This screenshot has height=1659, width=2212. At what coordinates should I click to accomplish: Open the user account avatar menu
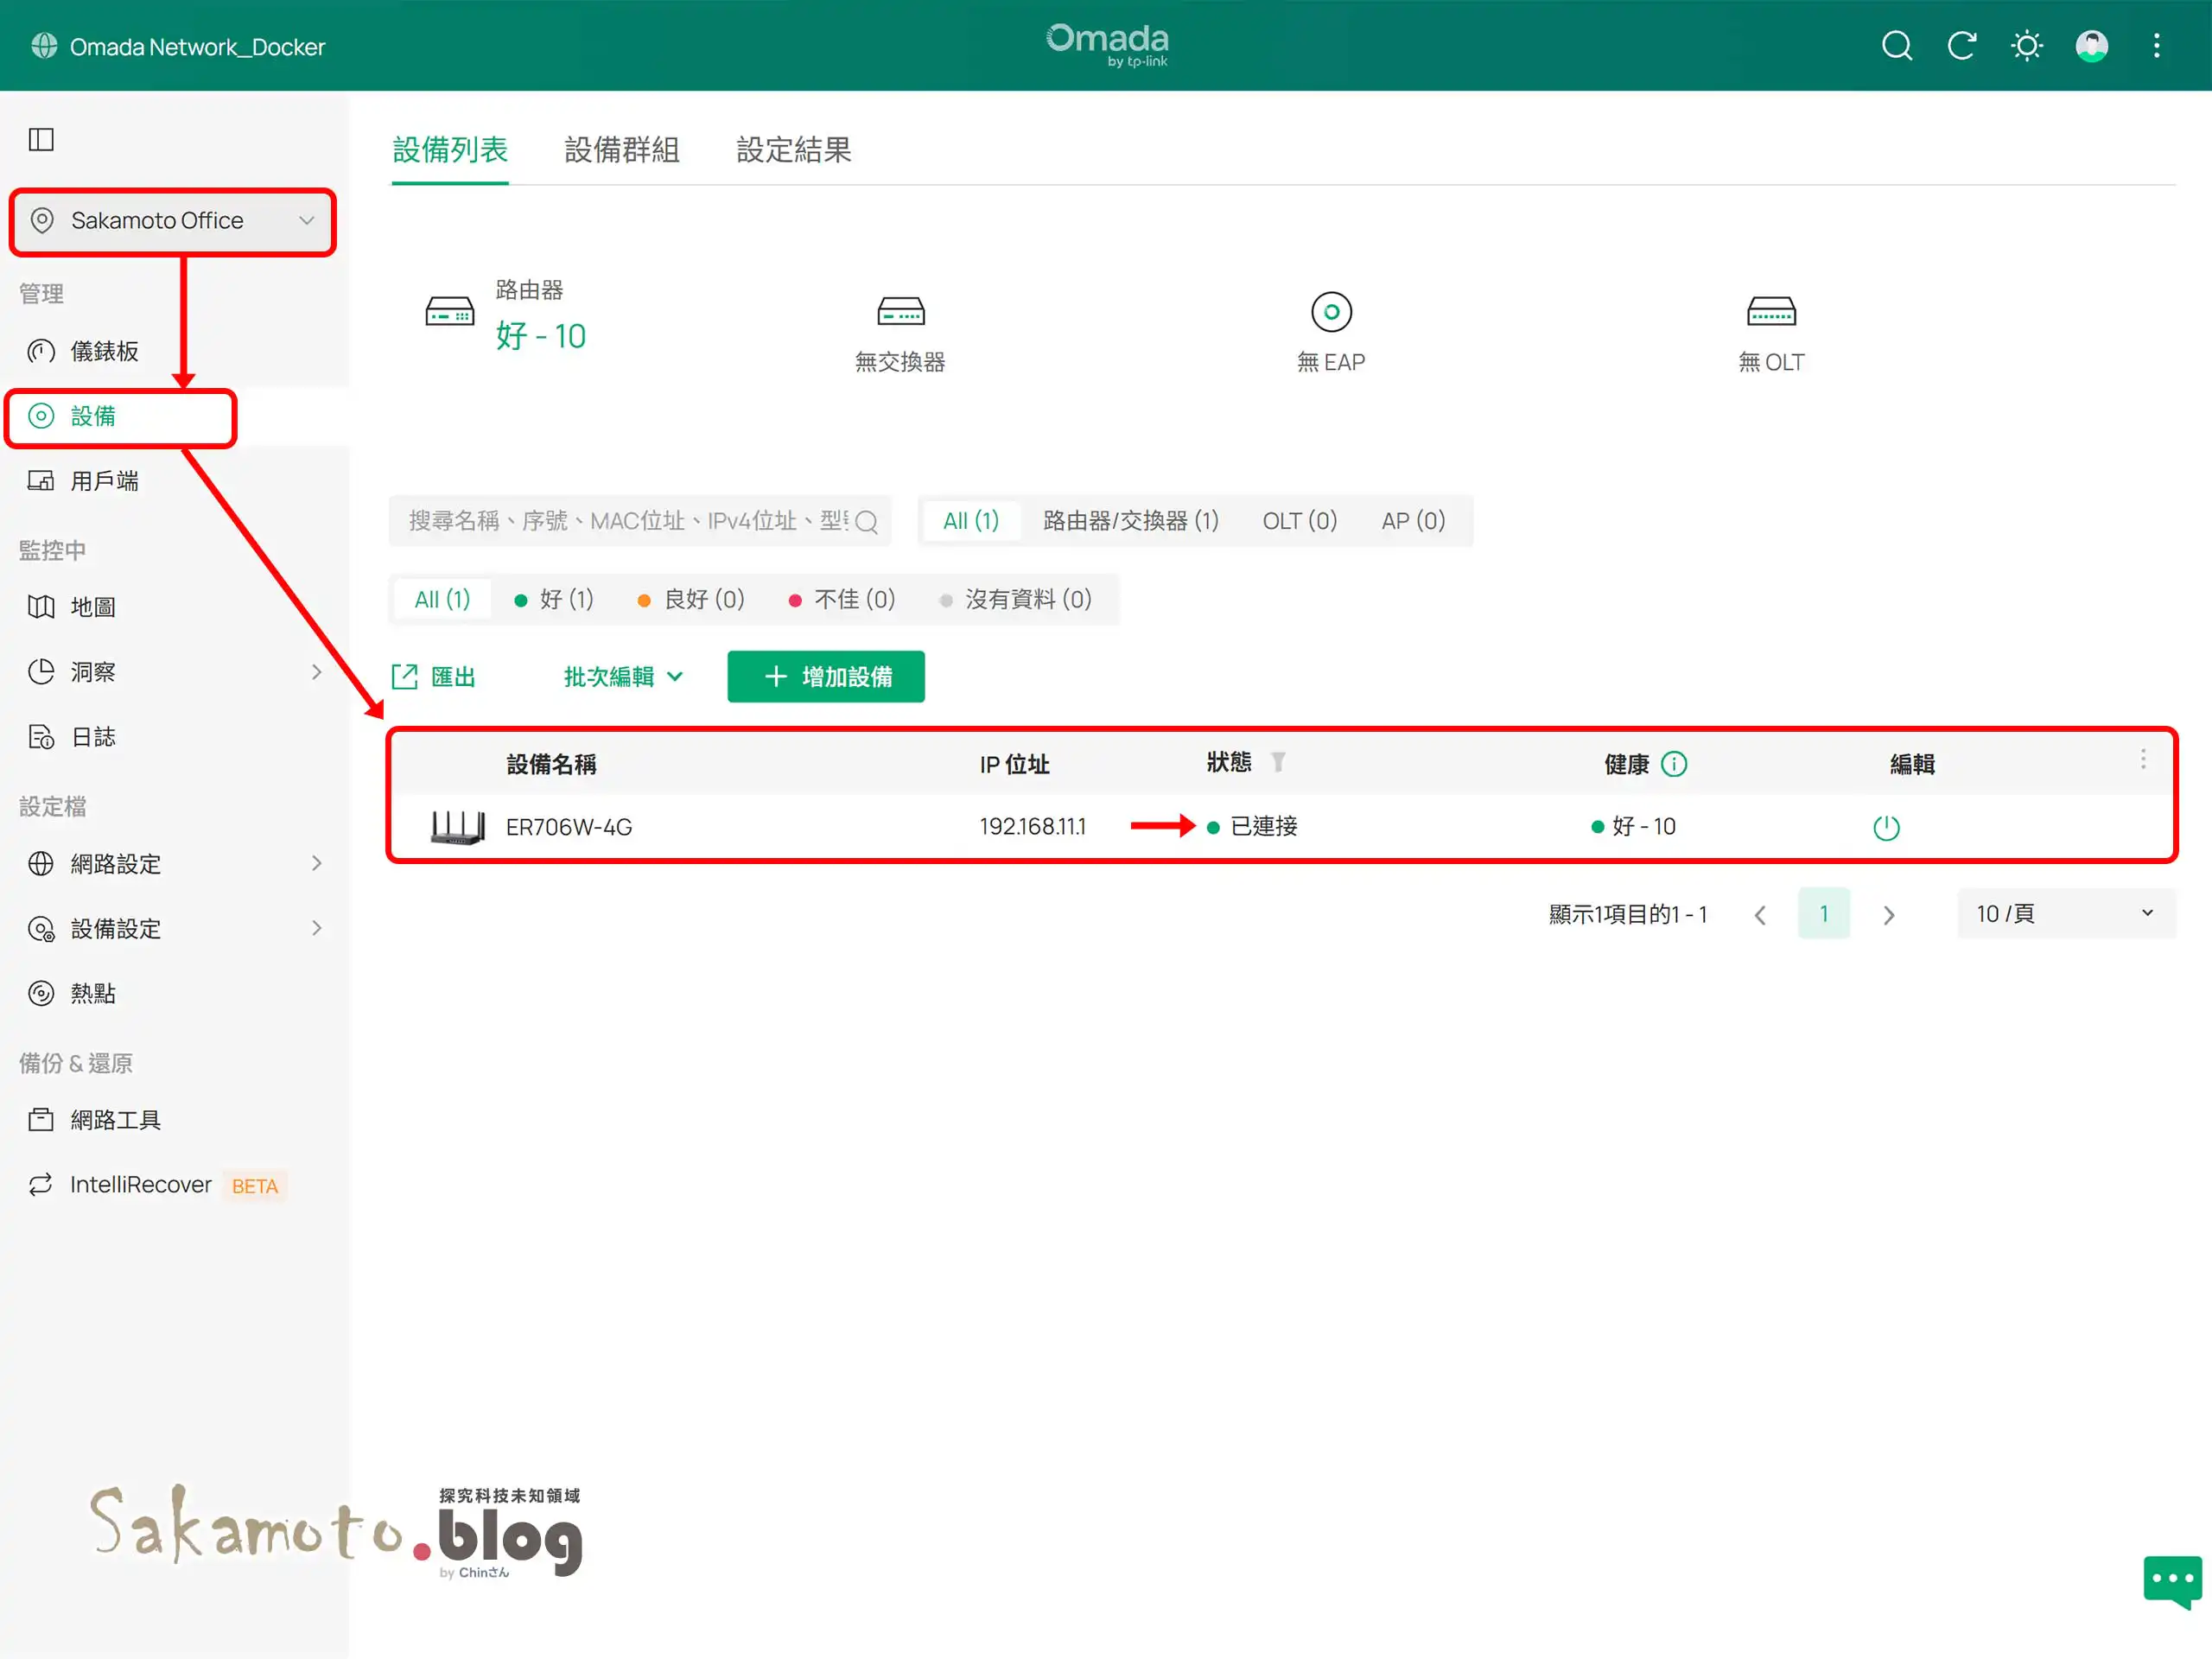point(2091,46)
